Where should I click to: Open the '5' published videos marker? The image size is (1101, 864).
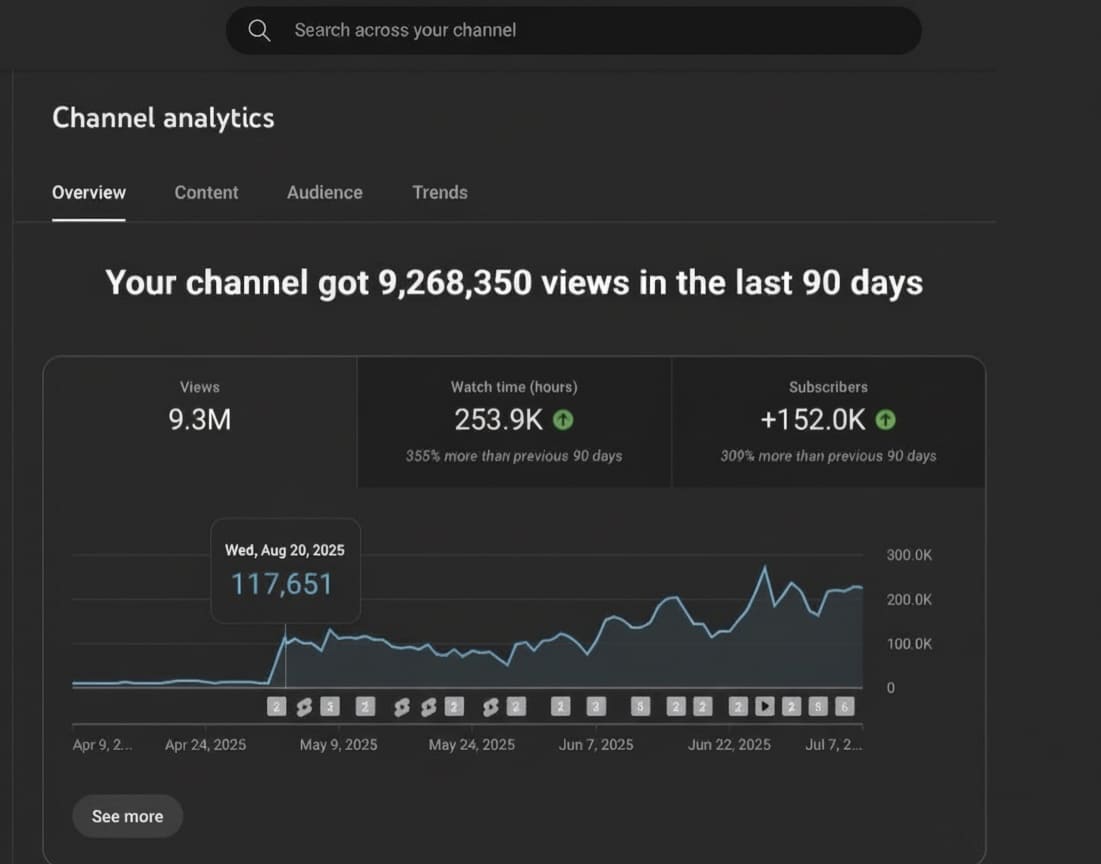point(641,707)
